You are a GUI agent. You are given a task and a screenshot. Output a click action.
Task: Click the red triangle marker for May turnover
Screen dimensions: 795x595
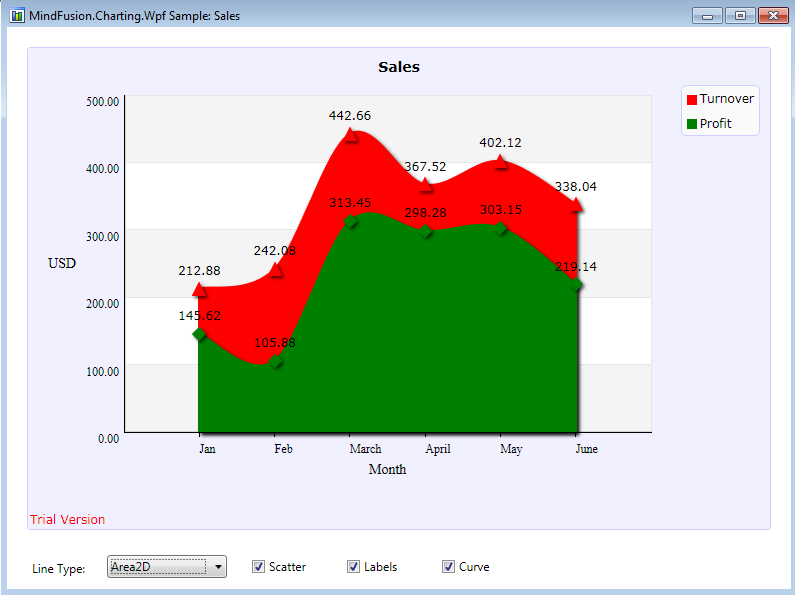click(x=502, y=162)
